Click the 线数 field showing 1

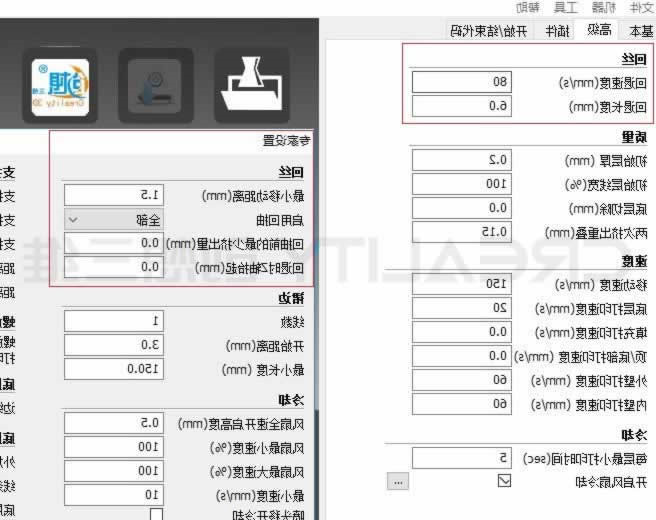coord(114,321)
